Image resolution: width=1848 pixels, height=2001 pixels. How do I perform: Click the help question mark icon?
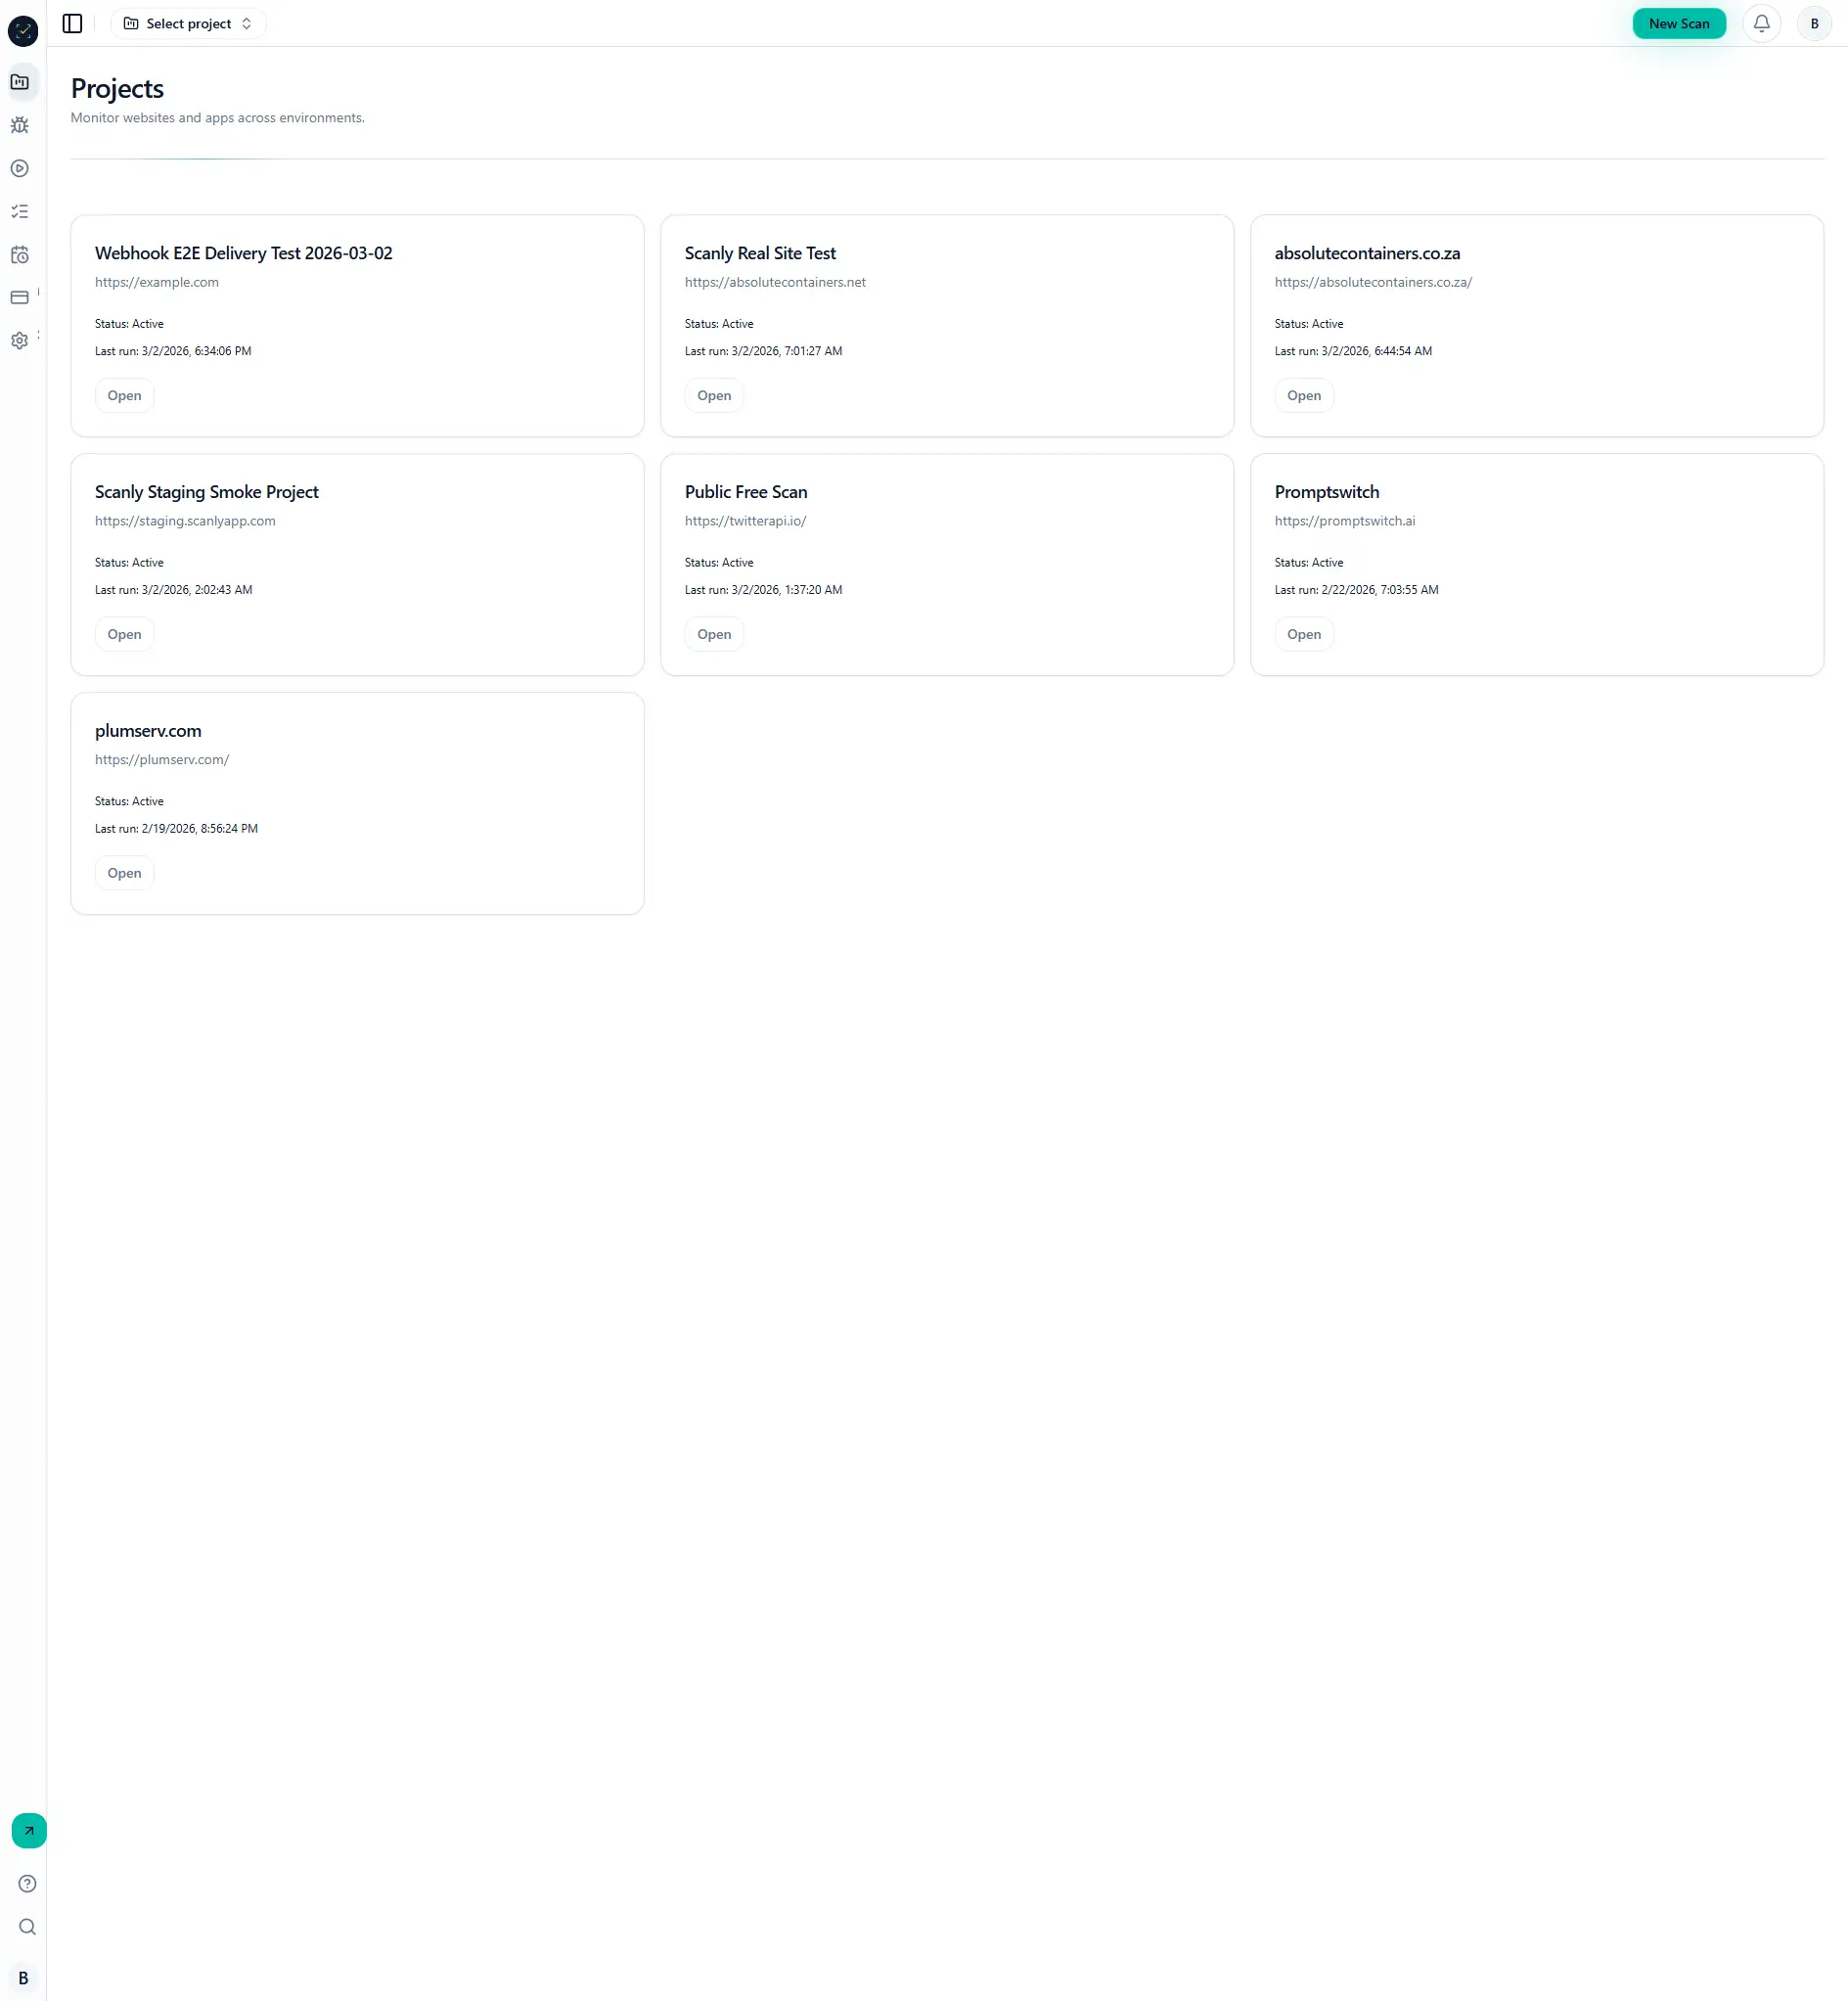[x=26, y=1883]
